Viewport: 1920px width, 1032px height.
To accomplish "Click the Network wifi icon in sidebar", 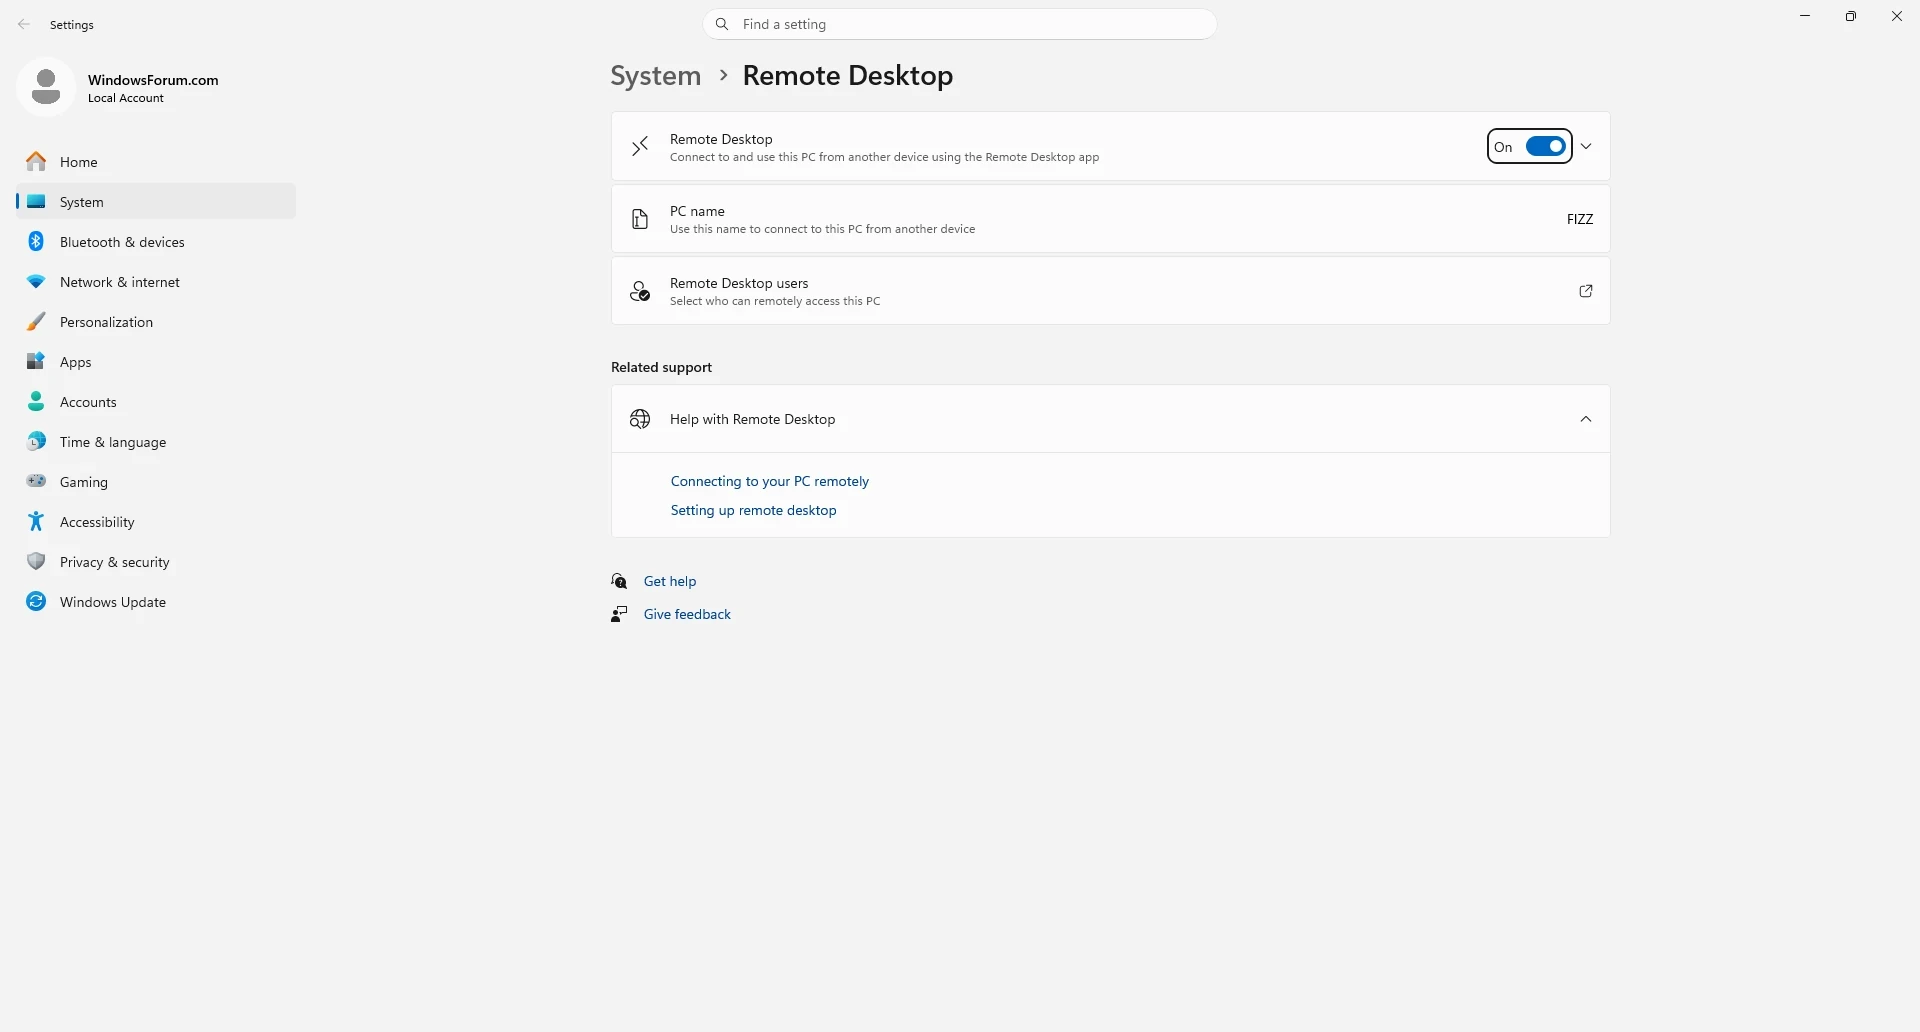I will [x=36, y=282].
